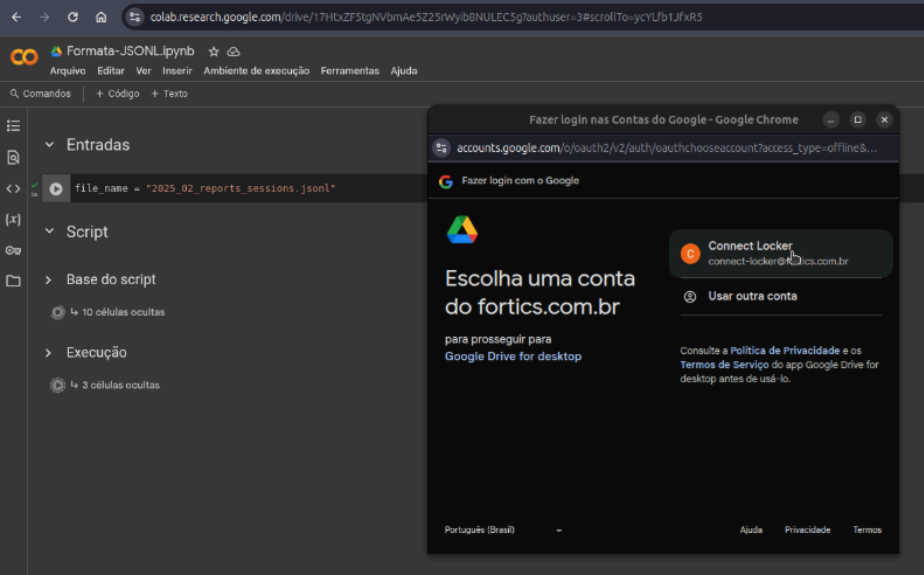Open the Editar menu

(111, 71)
